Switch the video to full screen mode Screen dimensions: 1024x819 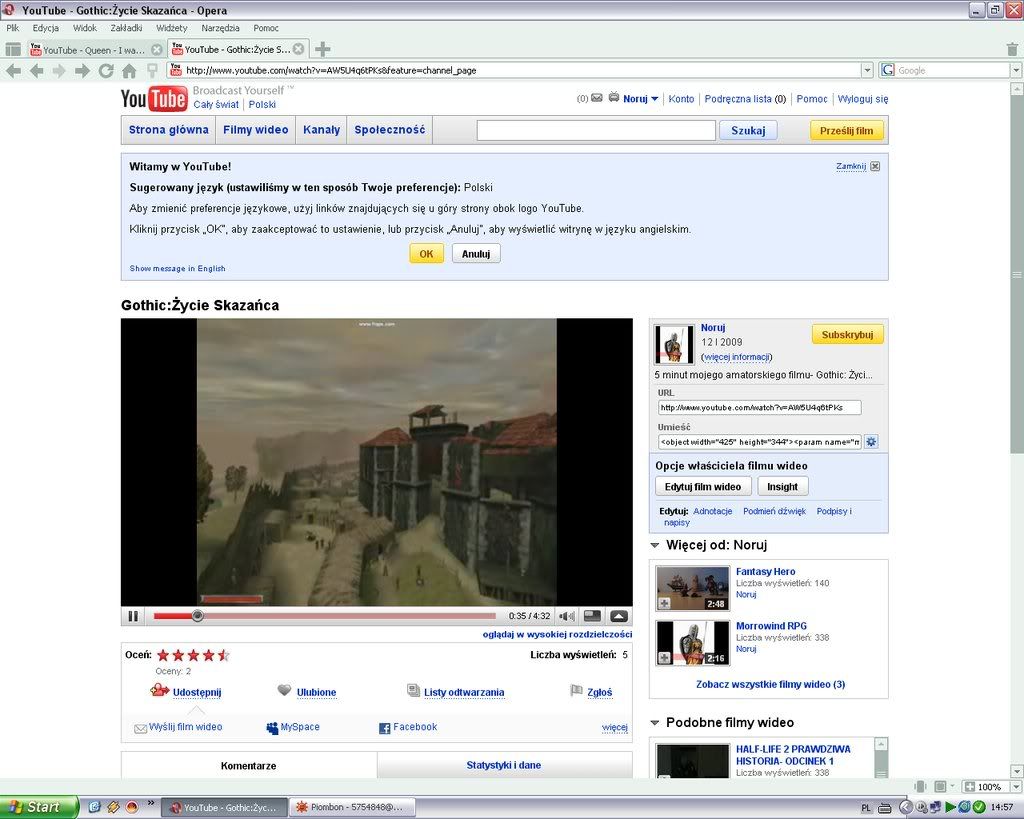(x=619, y=616)
